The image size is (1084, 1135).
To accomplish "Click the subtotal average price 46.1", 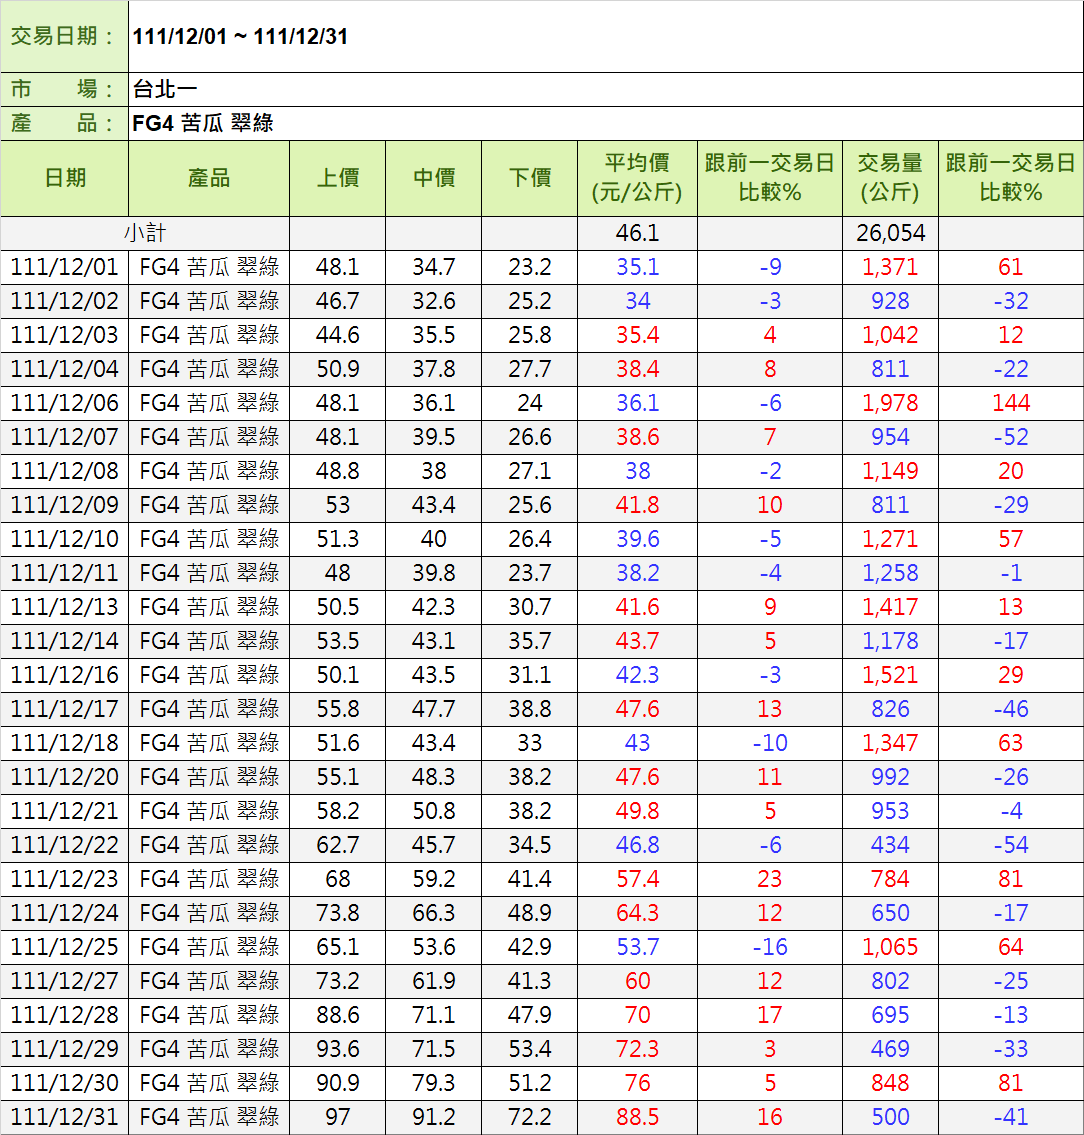I will 637,233.
